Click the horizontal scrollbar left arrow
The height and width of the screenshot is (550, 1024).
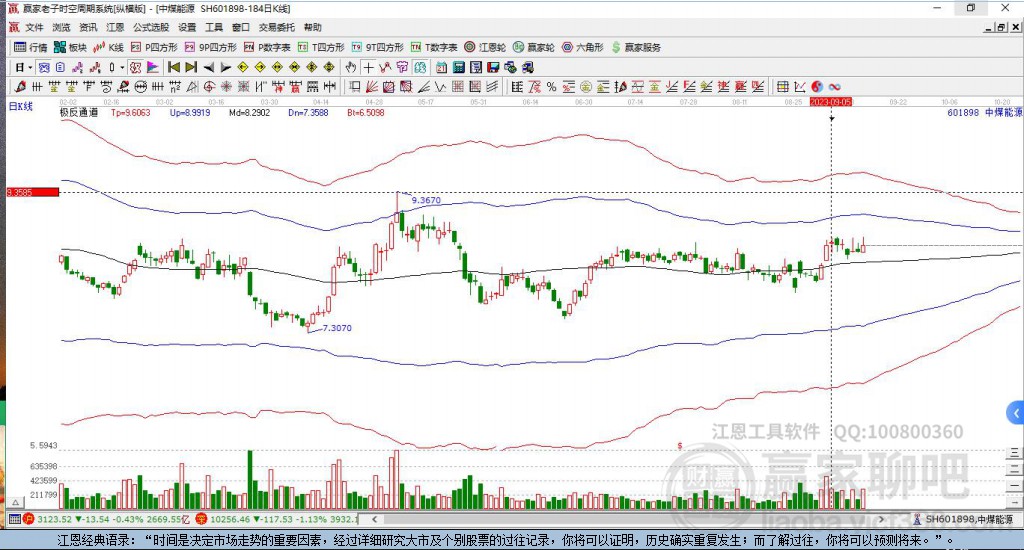coord(374,519)
